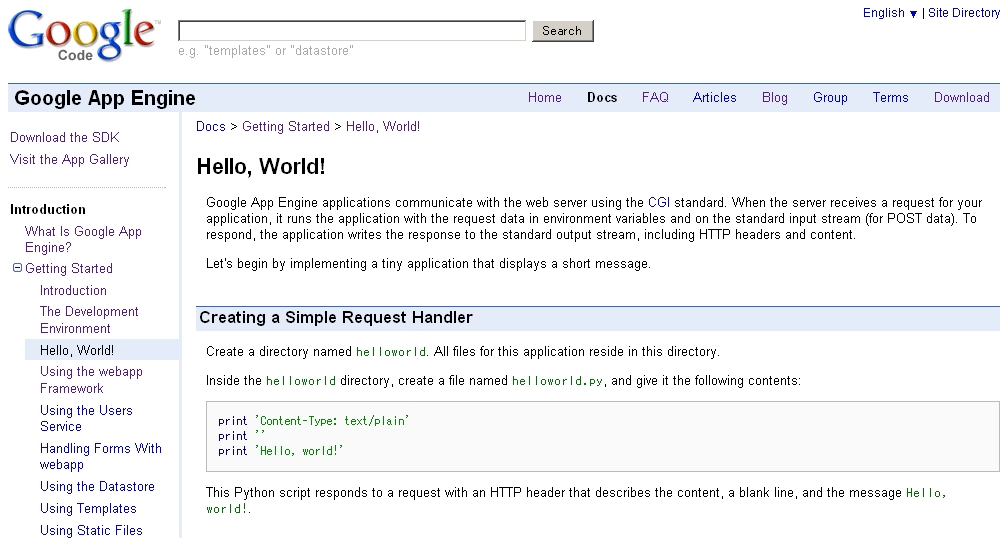Image resolution: width=1008 pixels, height=538 pixels.
Task: Click the code line print 'Hello, world!'
Action: coord(280,451)
